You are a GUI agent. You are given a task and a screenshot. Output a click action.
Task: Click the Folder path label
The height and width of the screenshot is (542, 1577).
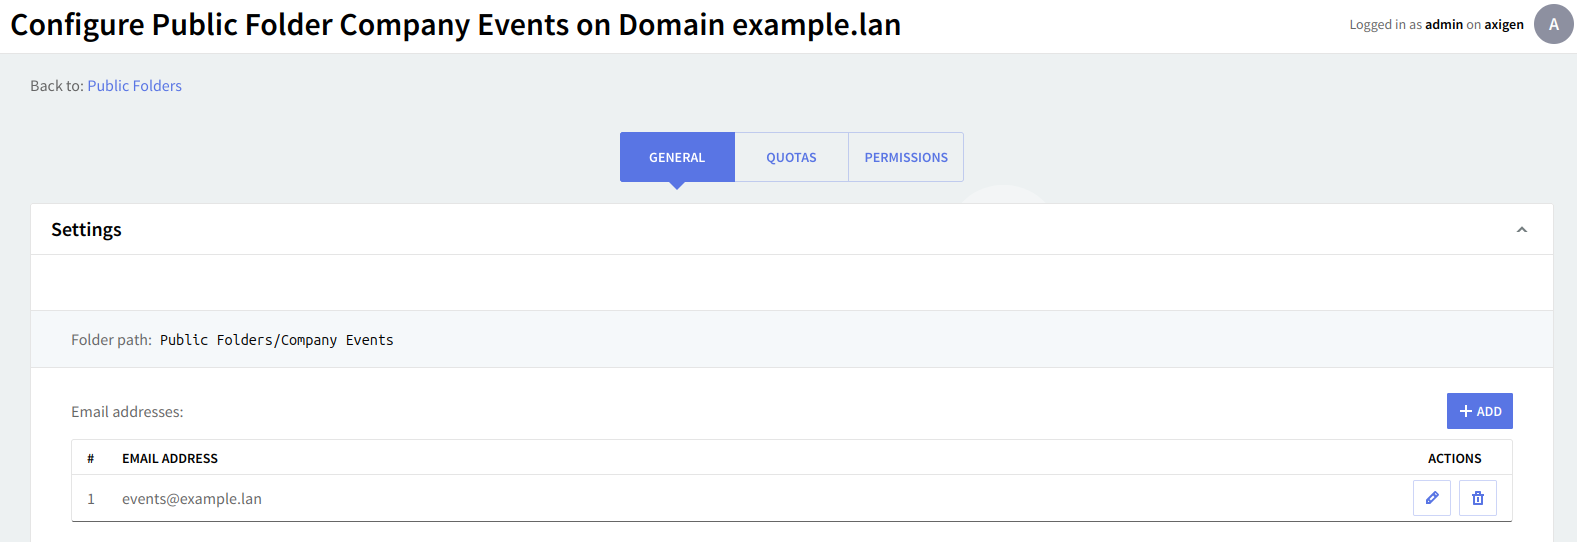pyautogui.click(x=111, y=340)
